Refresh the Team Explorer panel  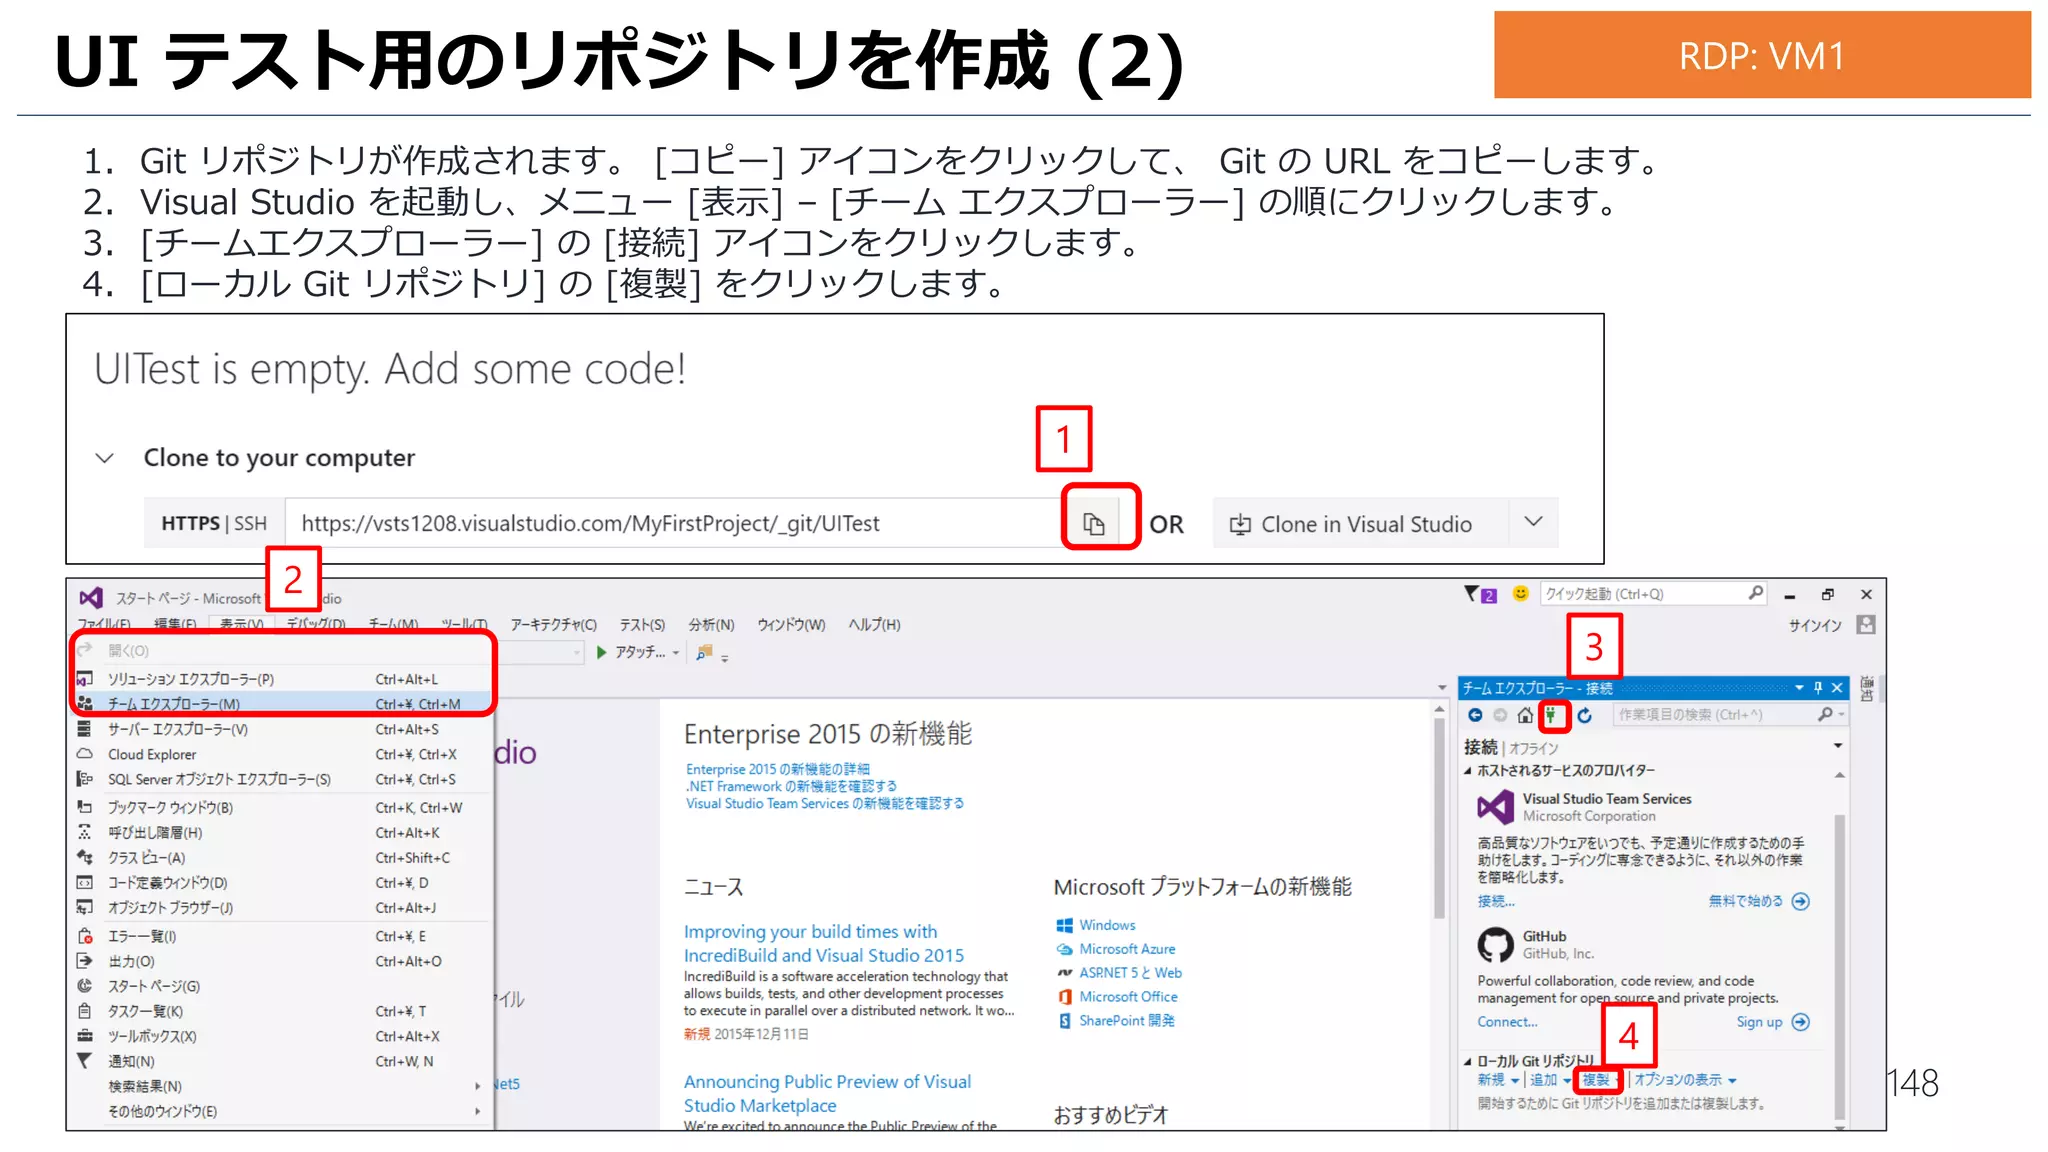click(1585, 715)
